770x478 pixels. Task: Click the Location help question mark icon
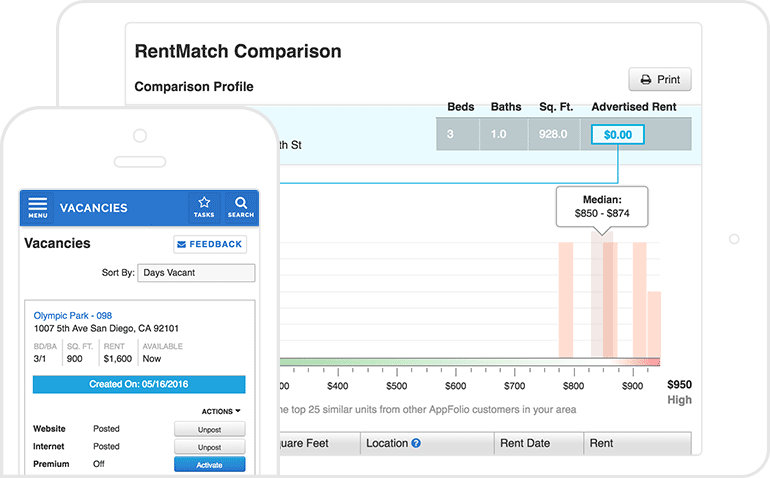pyautogui.click(x=416, y=443)
